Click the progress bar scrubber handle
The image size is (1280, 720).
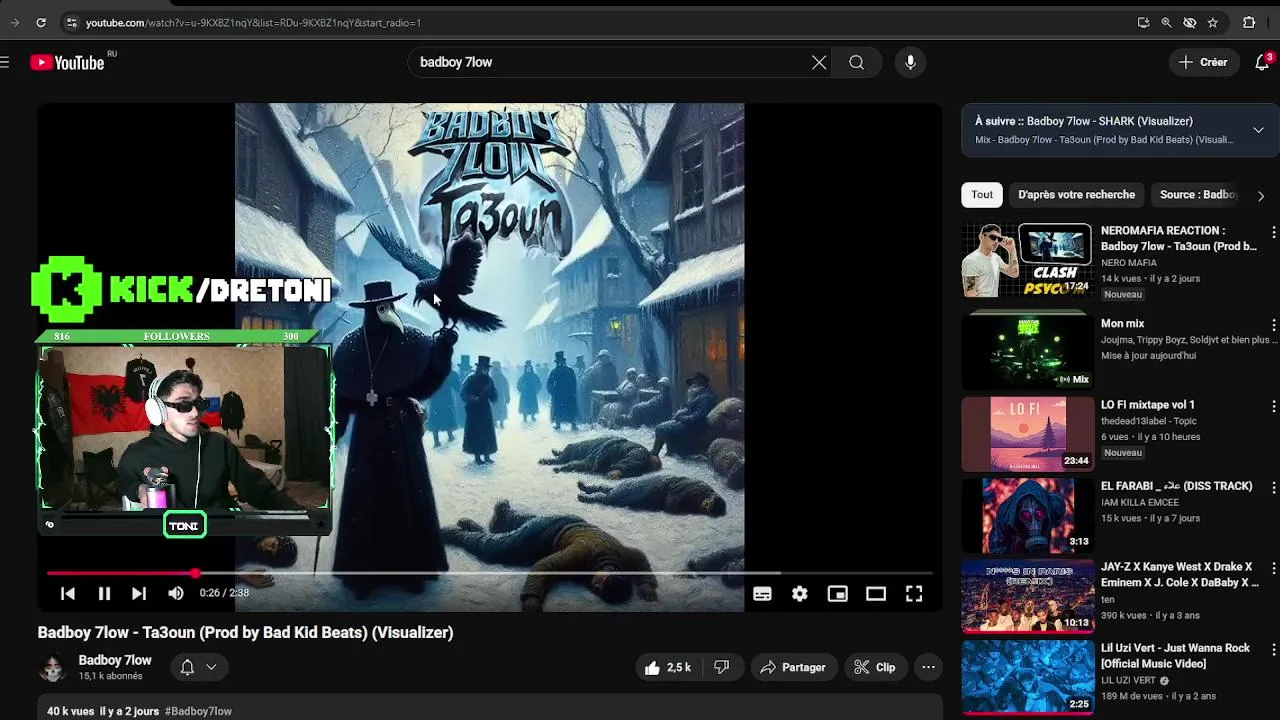pos(195,573)
